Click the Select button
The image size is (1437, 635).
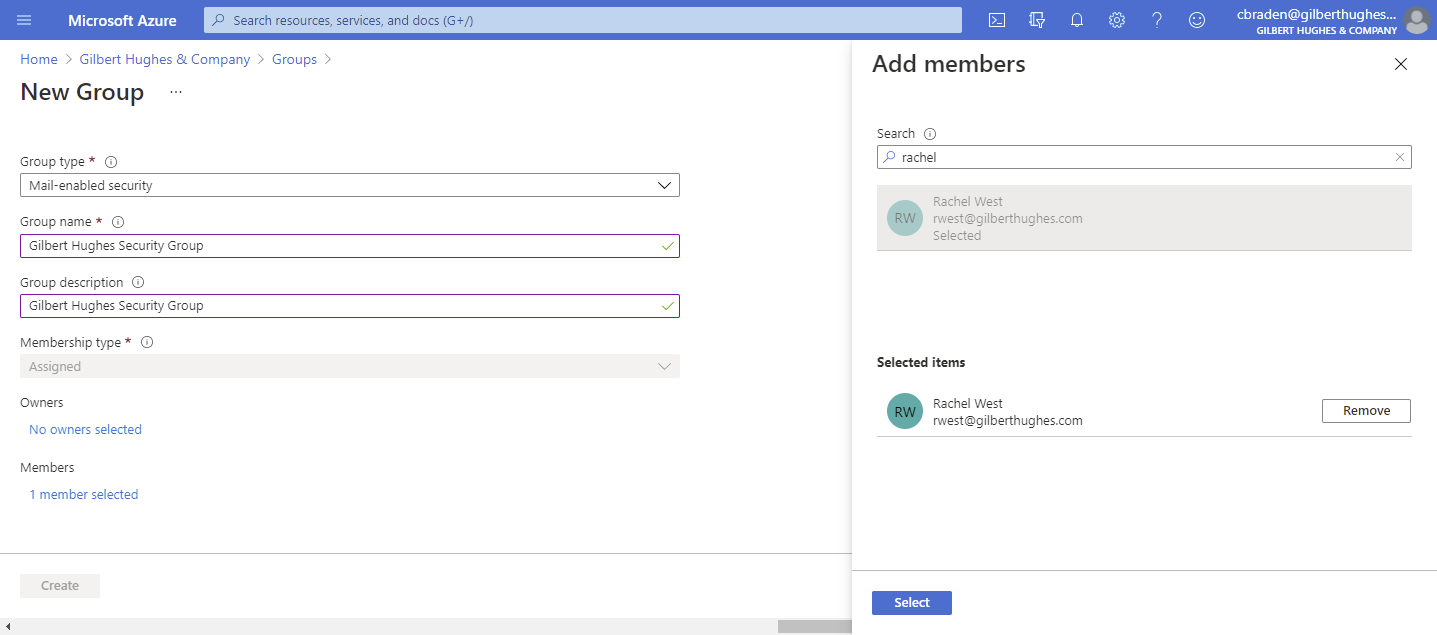pyautogui.click(x=912, y=603)
